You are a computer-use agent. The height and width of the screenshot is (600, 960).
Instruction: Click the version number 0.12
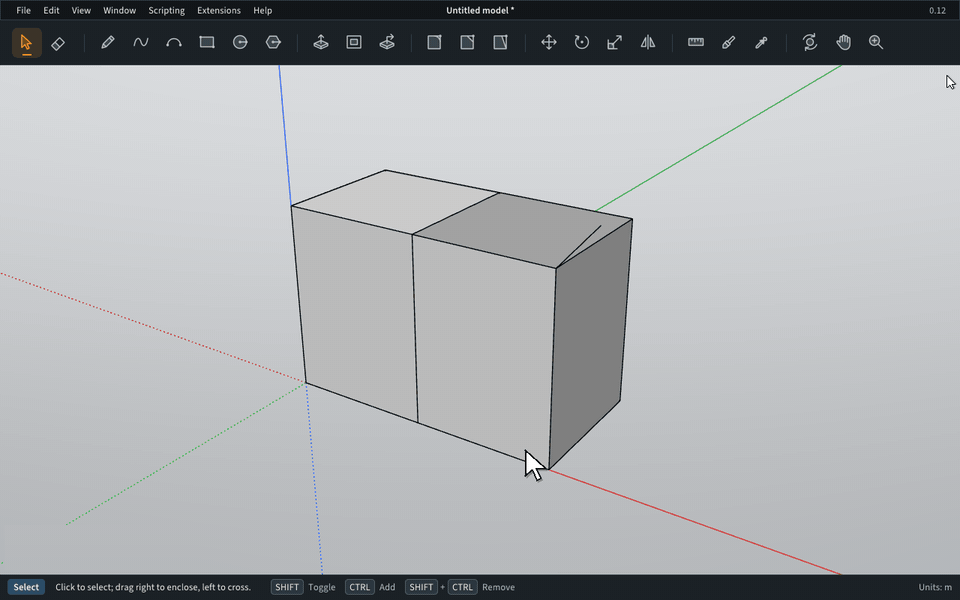click(937, 10)
